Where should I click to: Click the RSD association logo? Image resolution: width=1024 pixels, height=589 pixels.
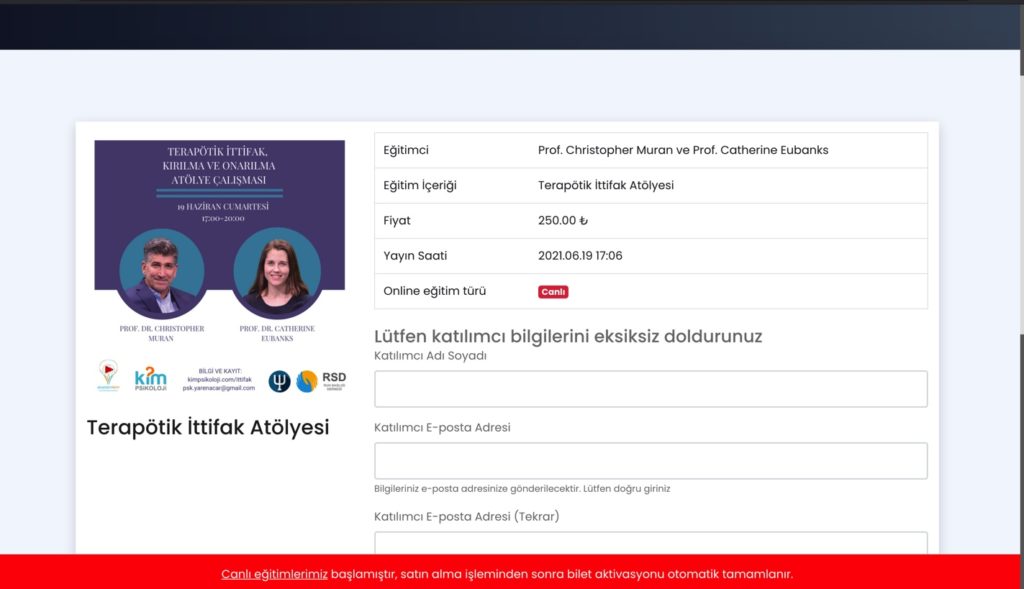click(334, 380)
